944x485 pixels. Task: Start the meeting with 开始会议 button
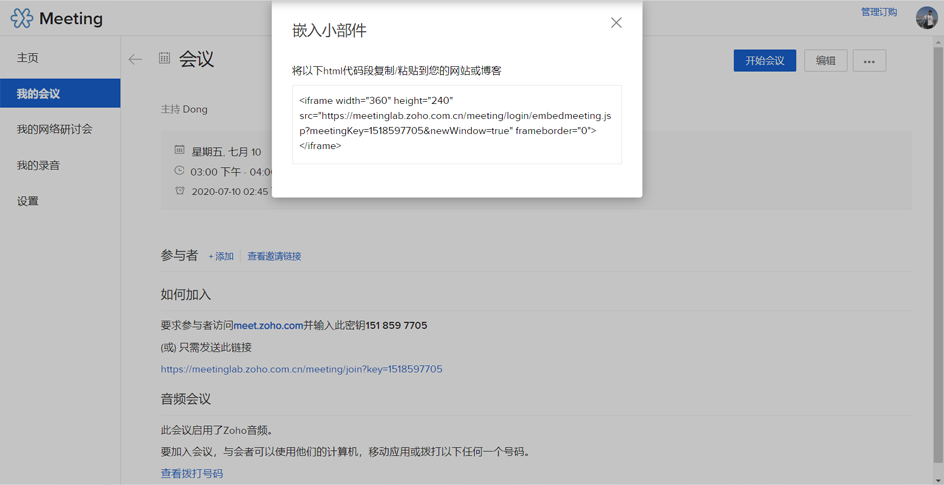tap(764, 61)
